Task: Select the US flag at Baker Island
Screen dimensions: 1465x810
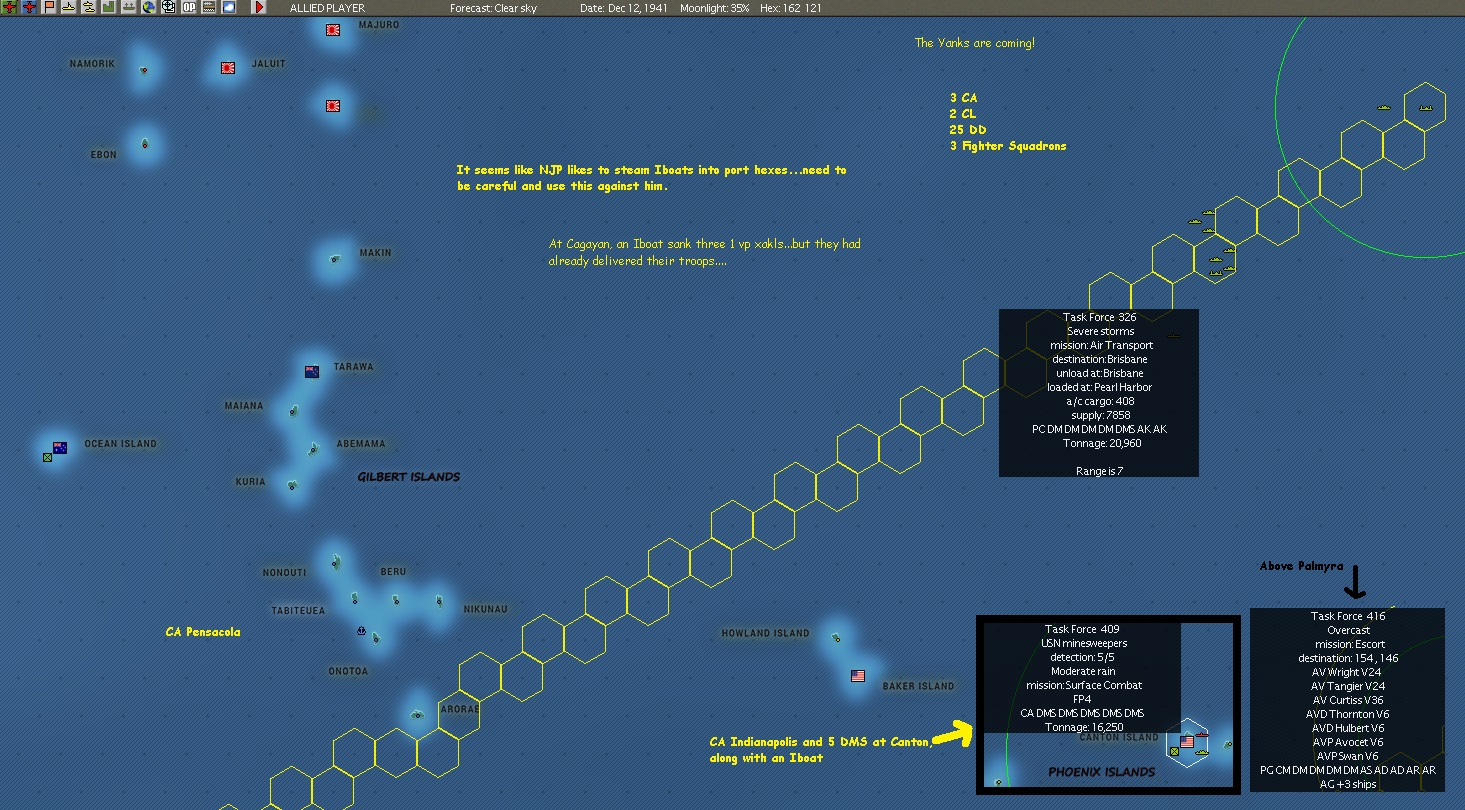Action: pos(858,676)
